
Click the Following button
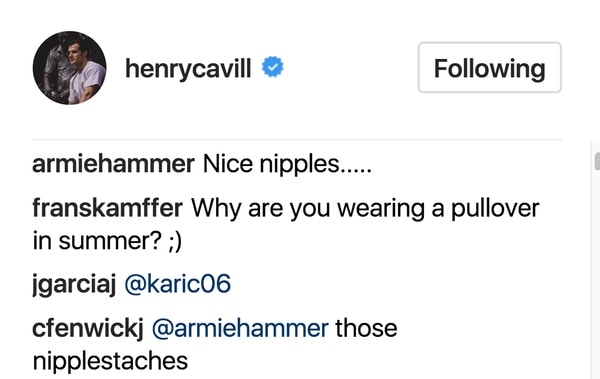click(489, 67)
